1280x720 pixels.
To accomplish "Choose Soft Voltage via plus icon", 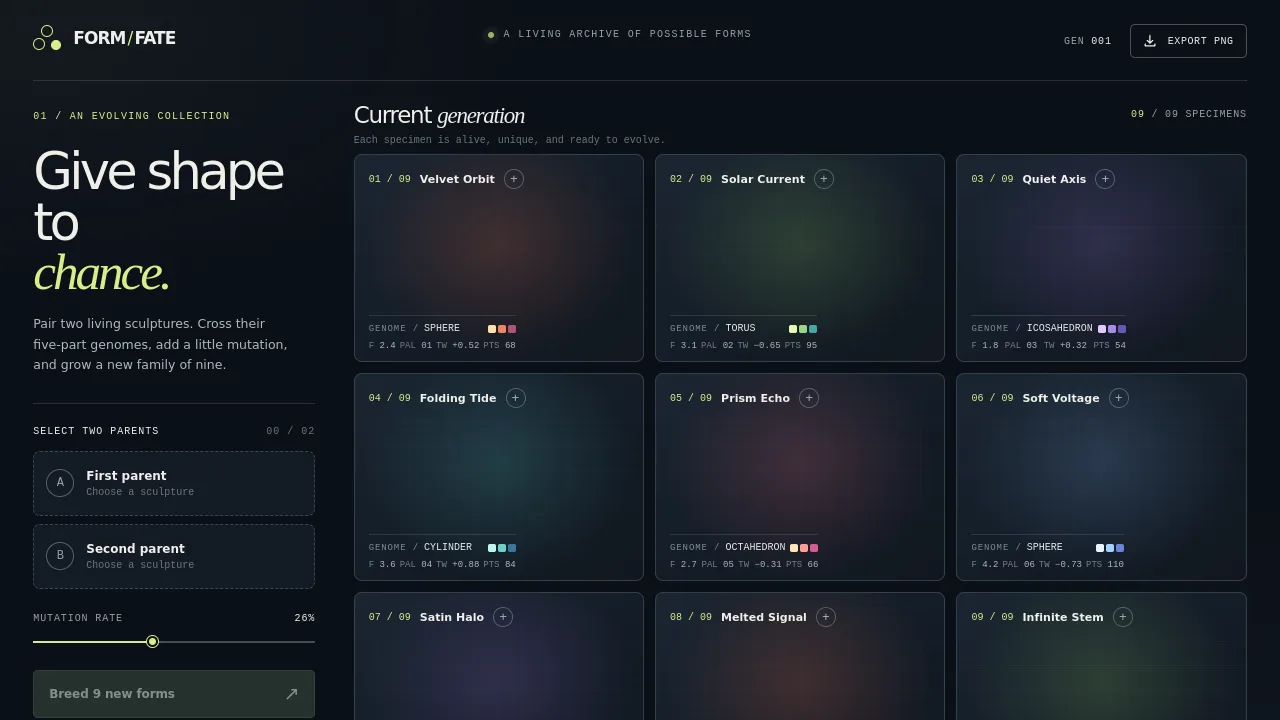I will pyautogui.click(x=1119, y=398).
